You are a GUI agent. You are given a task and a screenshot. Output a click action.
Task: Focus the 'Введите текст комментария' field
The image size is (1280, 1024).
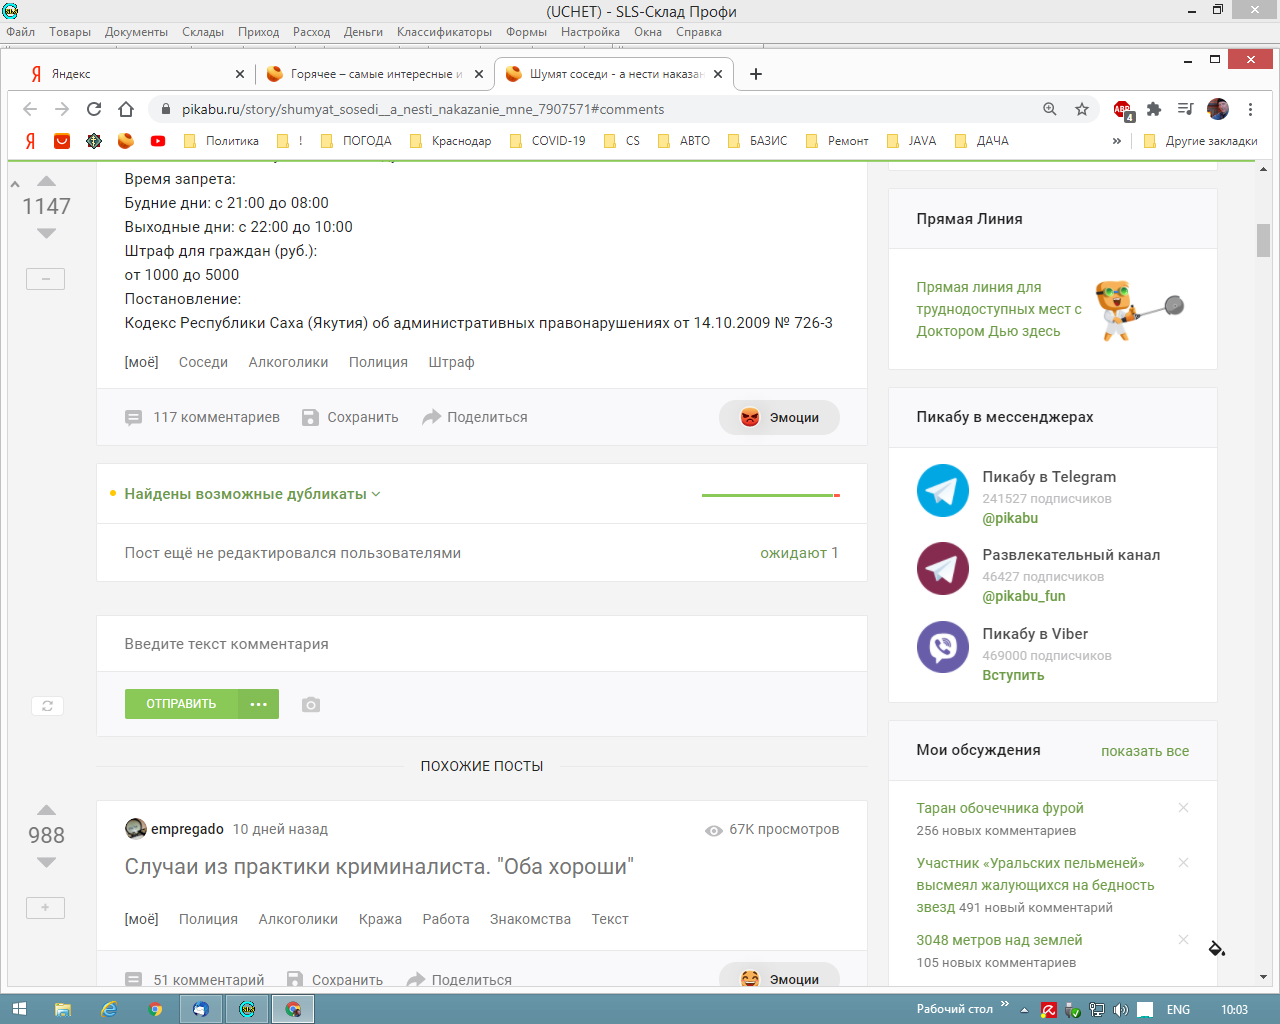point(482,644)
